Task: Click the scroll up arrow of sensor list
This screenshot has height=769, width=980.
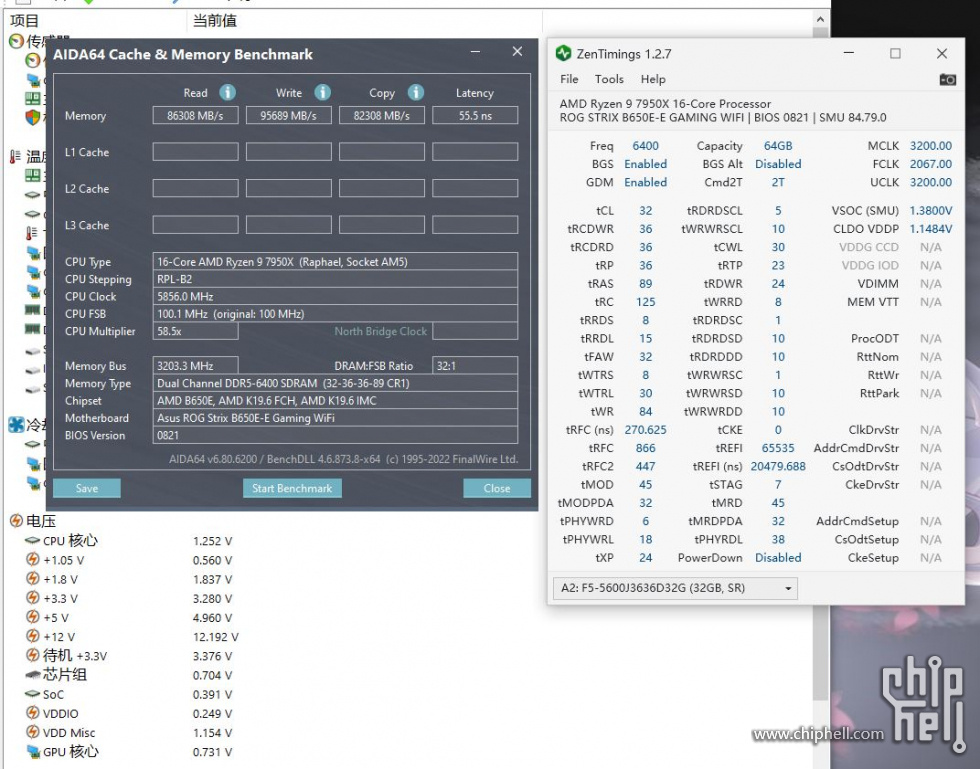Action: pos(821,19)
